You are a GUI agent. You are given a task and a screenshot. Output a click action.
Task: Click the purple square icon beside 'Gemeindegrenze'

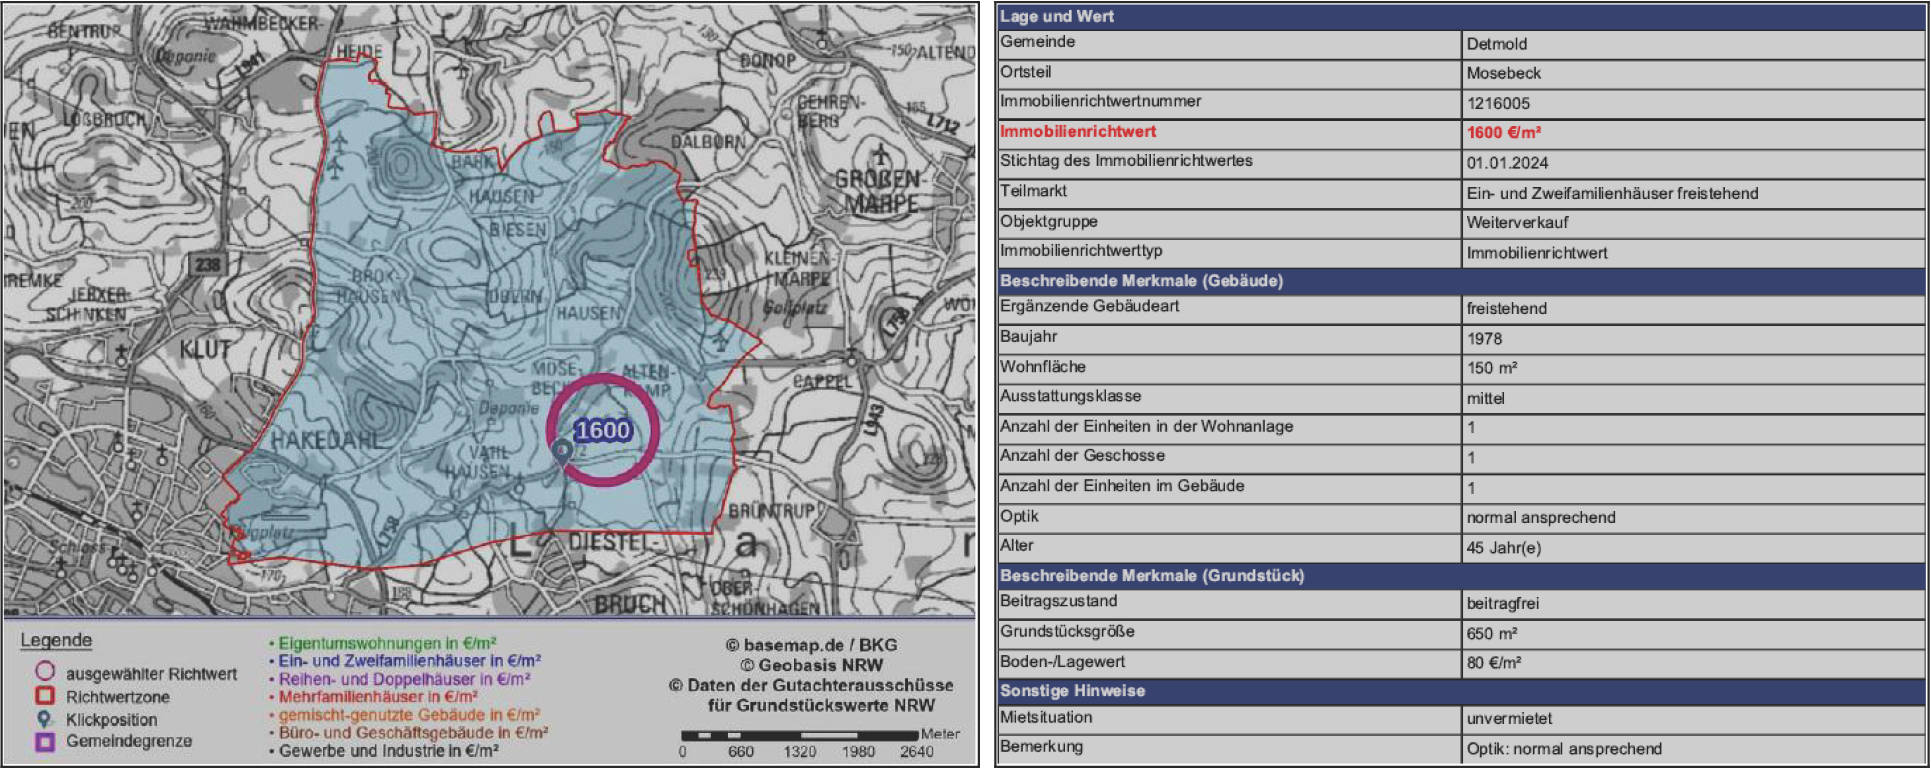45,742
